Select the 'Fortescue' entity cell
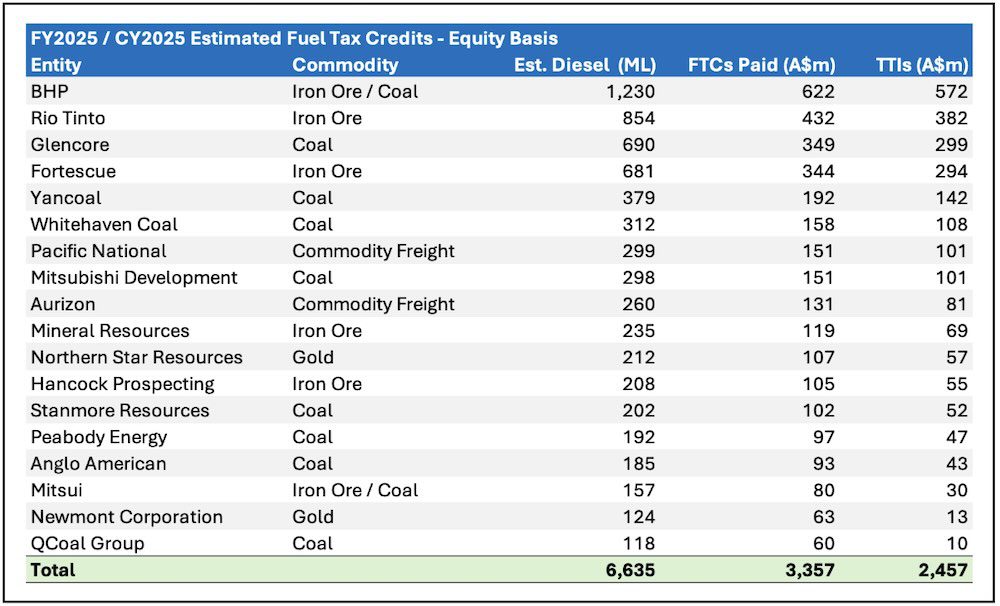This screenshot has height=606, width=1000. coord(73,171)
